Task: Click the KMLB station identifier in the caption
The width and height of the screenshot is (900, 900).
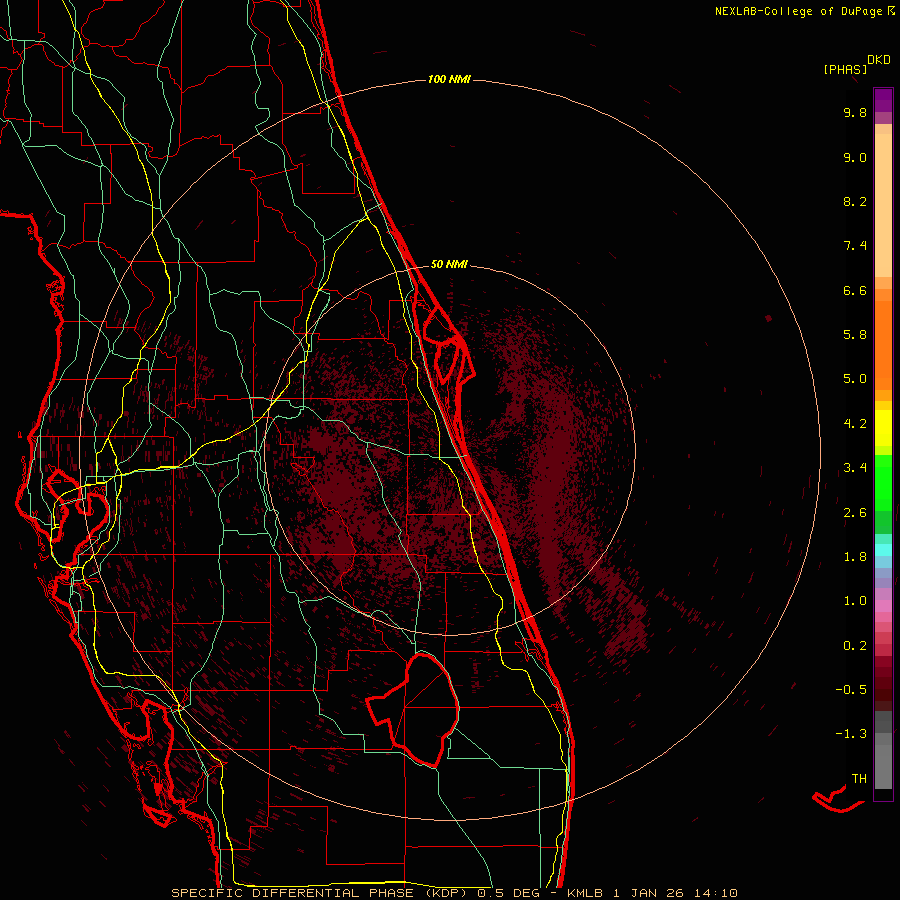Action: [584, 893]
